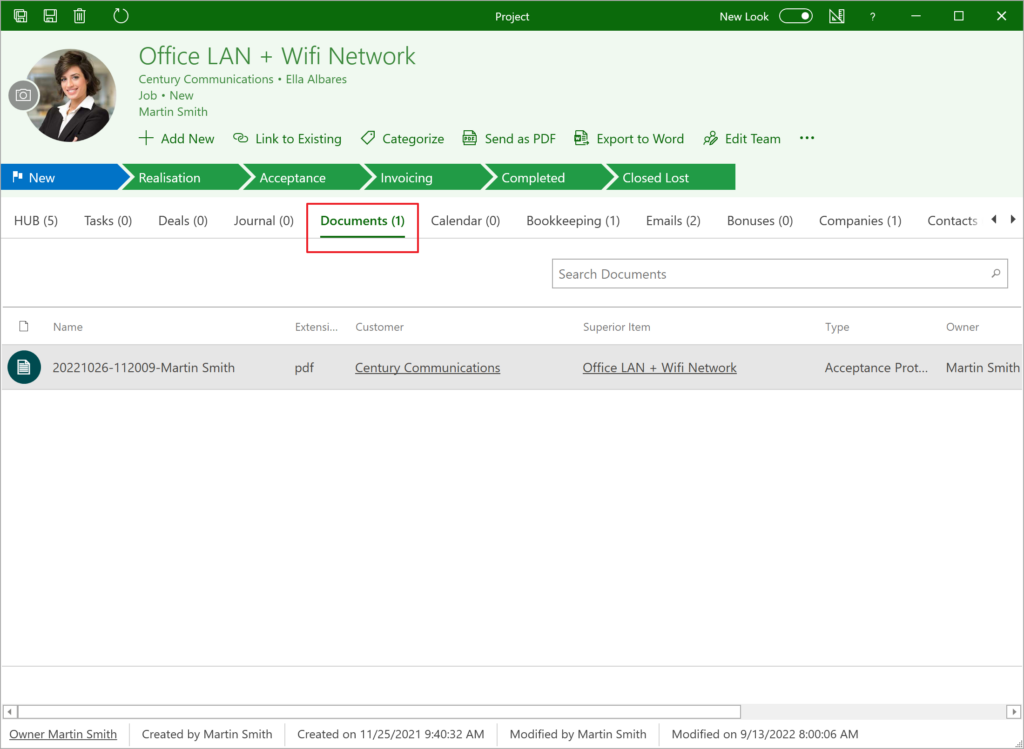Open the help question mark
Viewport: 1024px width, 749px height.
click(872, 16)
